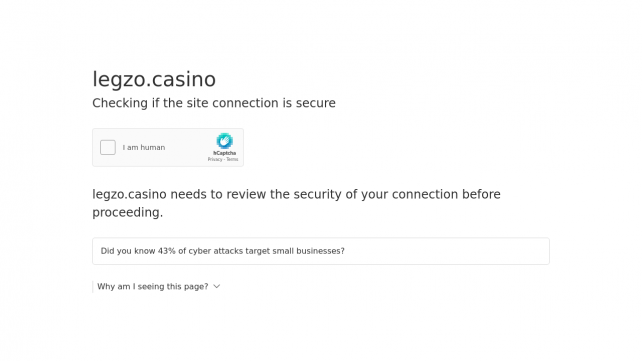Click the "43%" figure in the fact box
Screen dimensions: 642x361
pos(167,251)
